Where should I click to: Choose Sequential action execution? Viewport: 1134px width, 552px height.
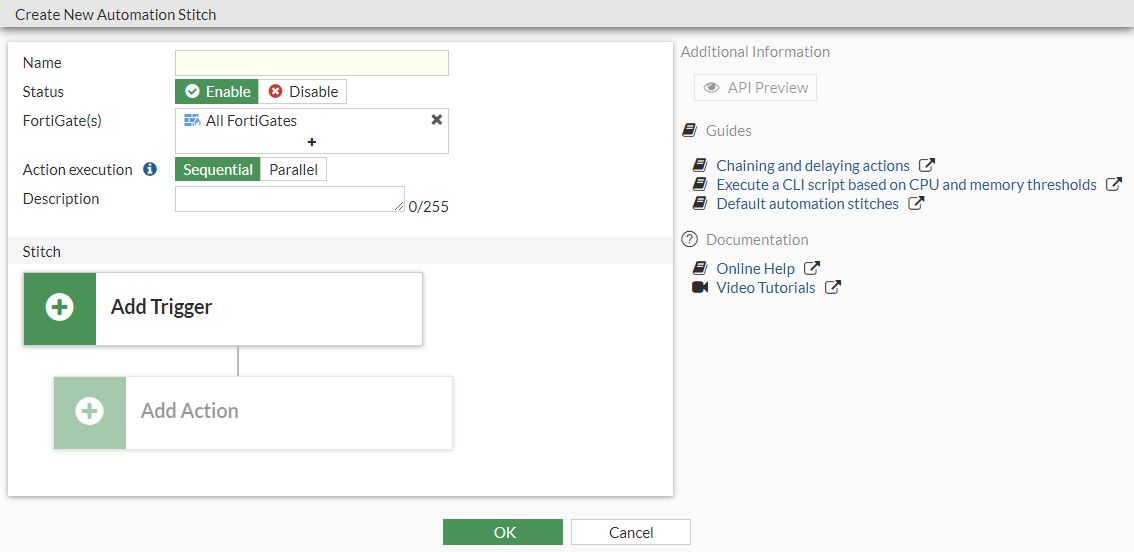(218, 170)
